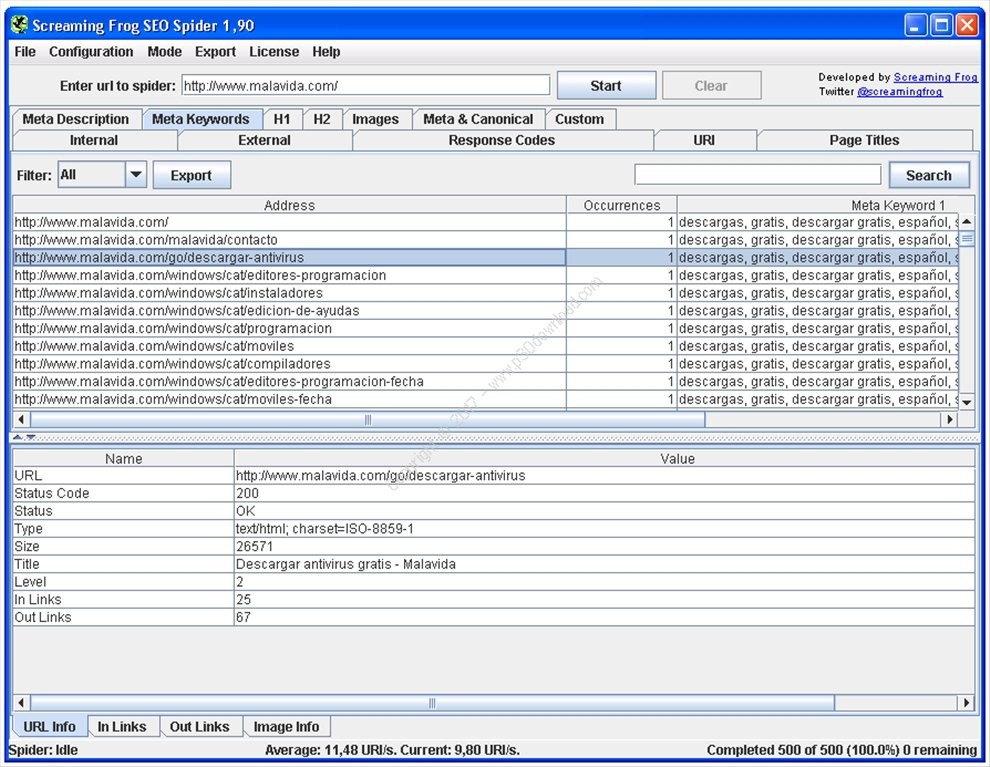Click the Size value 26571
The height and width of the screenshot is (767, 990).
tap(254, 546)
